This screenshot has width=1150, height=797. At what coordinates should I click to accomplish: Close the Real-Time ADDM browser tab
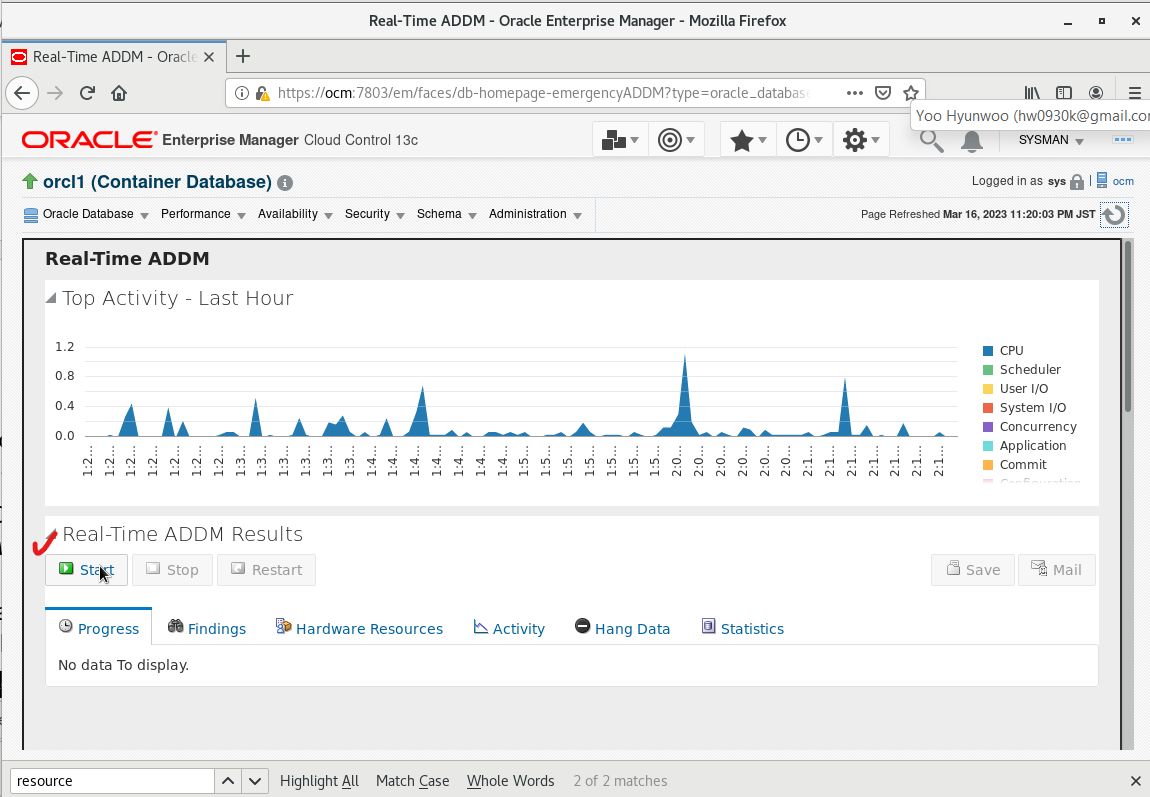pyautogui.click(x=209, y=56)
